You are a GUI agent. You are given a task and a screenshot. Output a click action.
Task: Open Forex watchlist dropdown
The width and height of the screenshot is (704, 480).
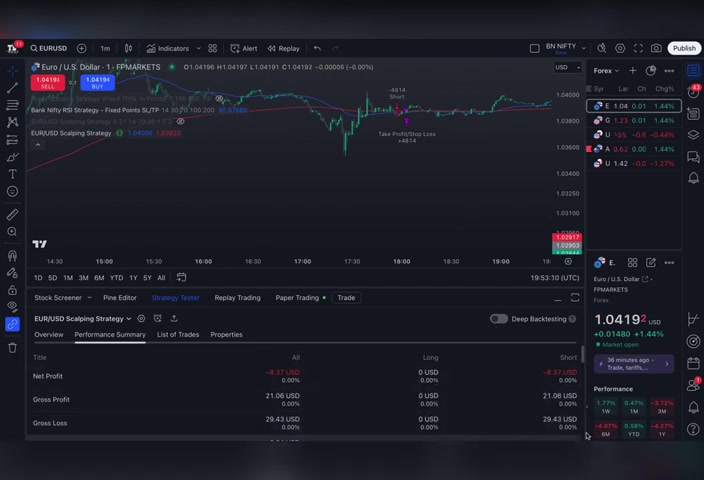606,70
